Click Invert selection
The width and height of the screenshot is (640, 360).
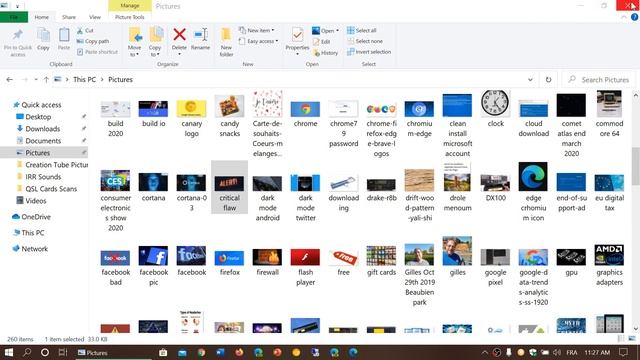(x=369, y=52)
